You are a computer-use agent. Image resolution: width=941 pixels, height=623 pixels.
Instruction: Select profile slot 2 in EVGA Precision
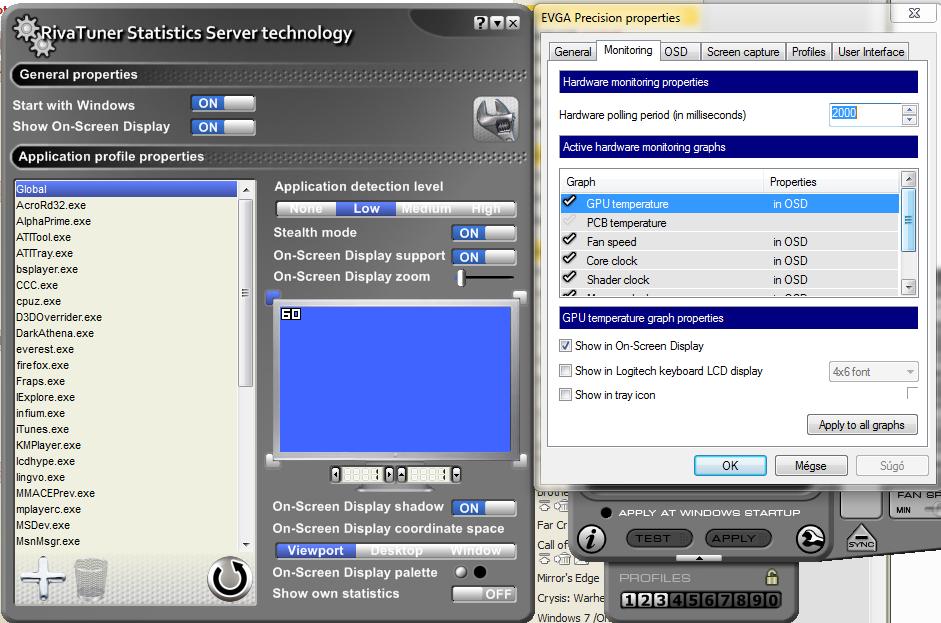[644, 600]
